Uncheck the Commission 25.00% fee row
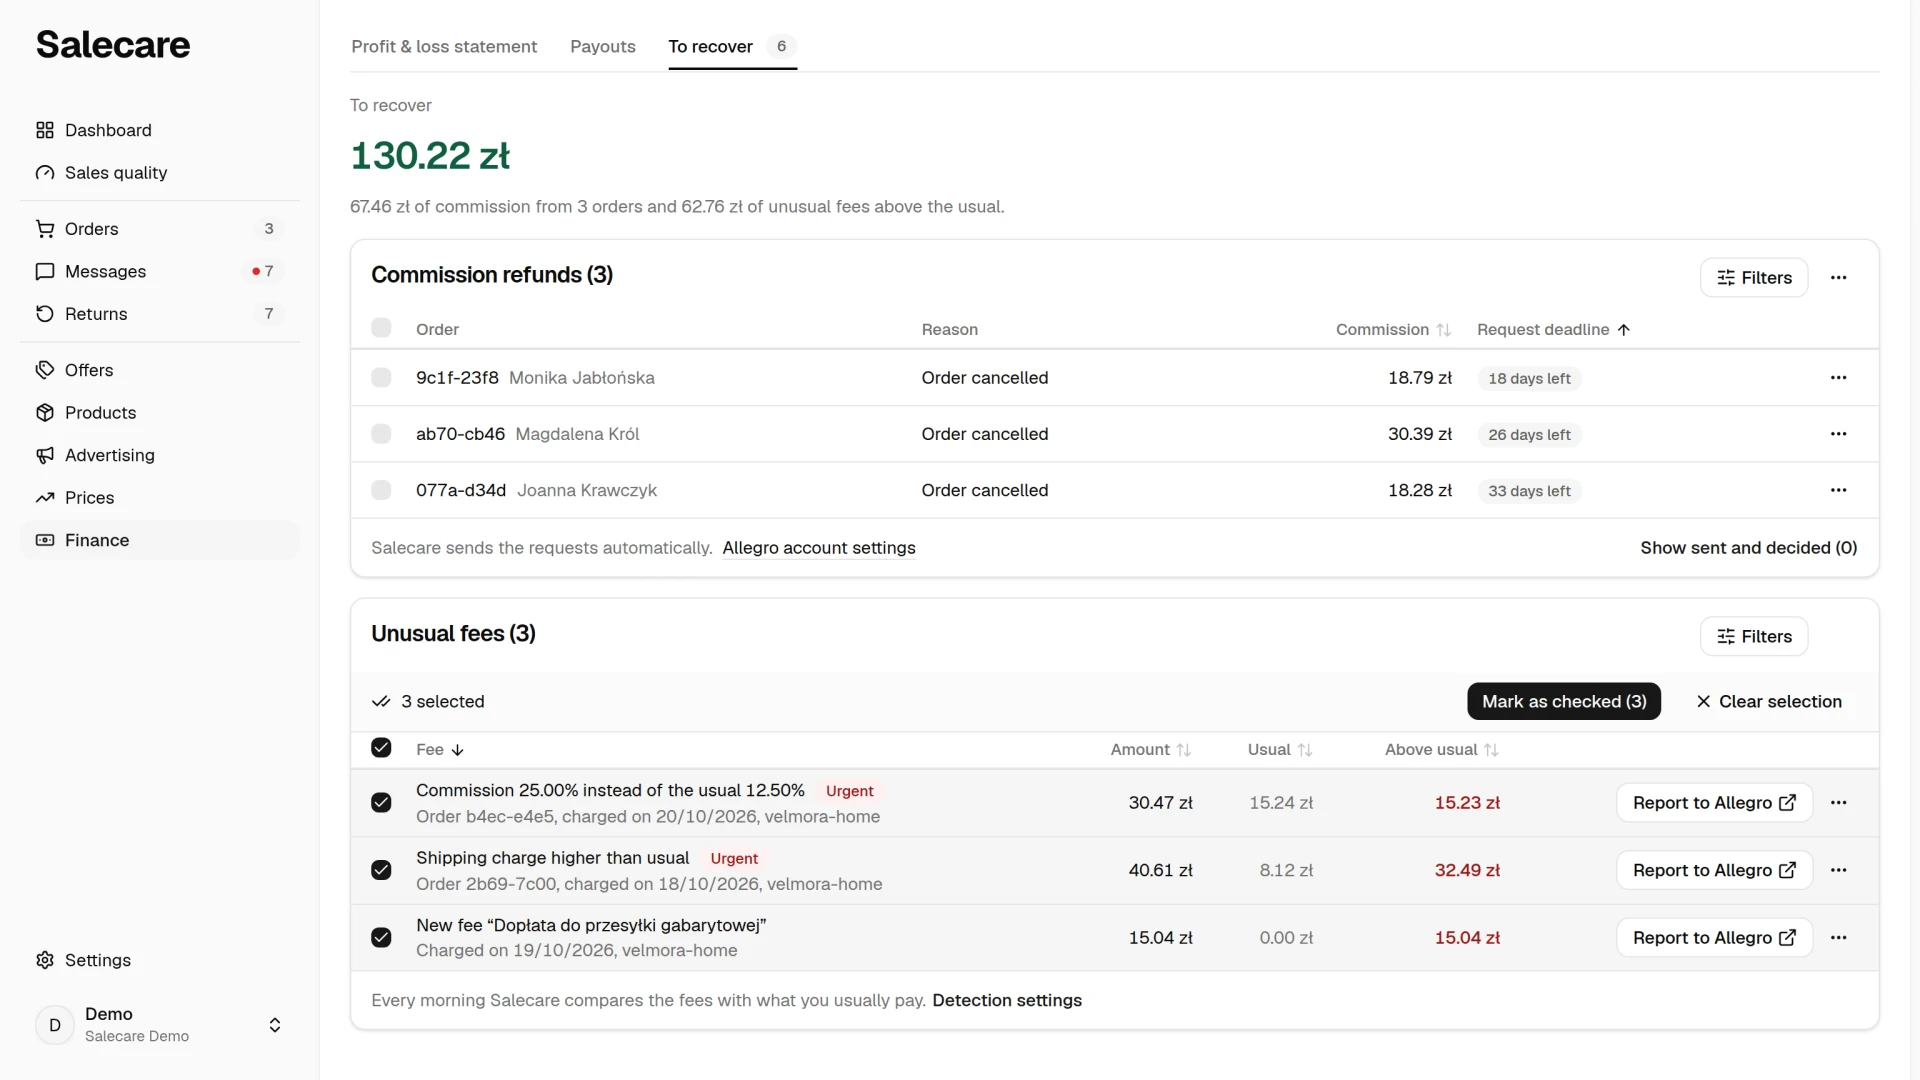The width and height of the screenshot is (1920, 1080). [381, 803]
